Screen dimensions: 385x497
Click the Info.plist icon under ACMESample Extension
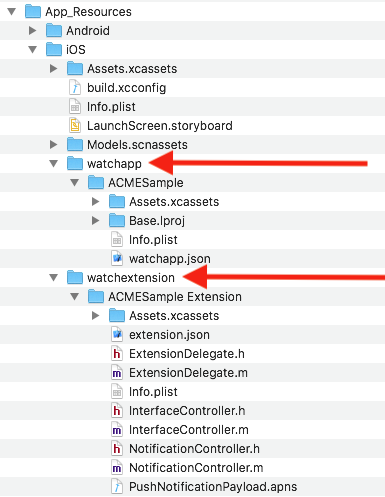117,391
